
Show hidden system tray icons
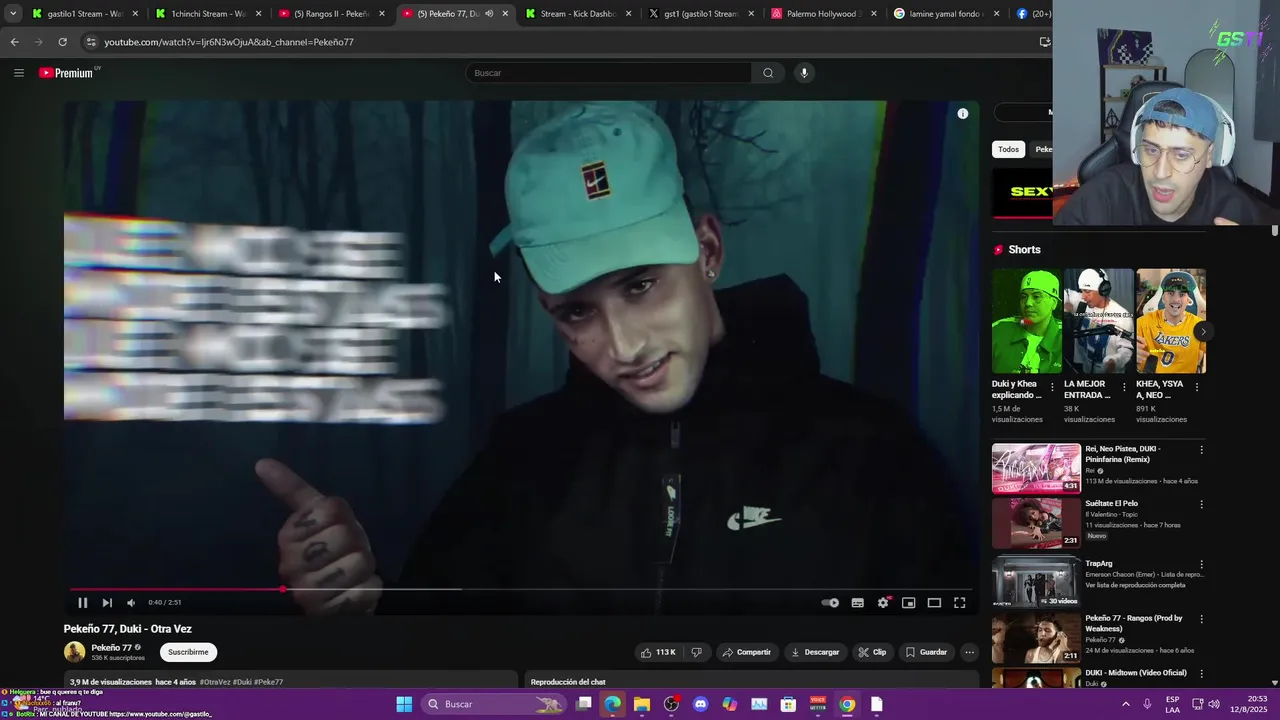[1126, 704]
